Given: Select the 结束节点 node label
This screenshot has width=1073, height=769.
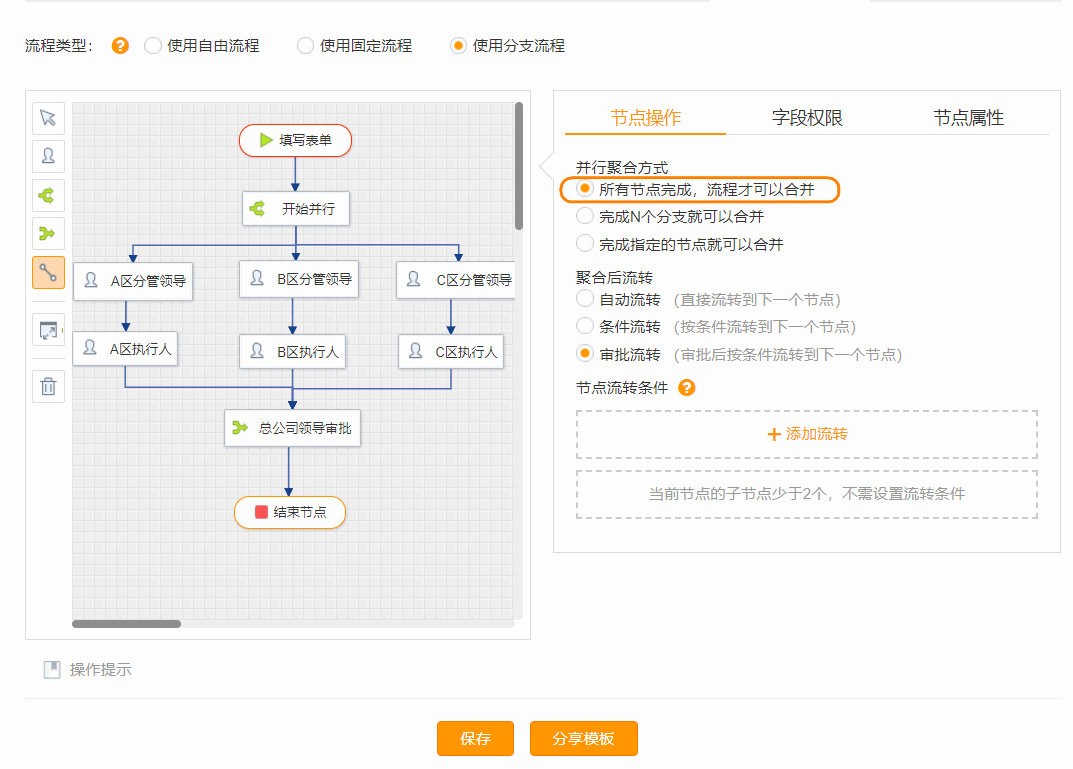Looking at the screenshot, I should tap(300, 512).
